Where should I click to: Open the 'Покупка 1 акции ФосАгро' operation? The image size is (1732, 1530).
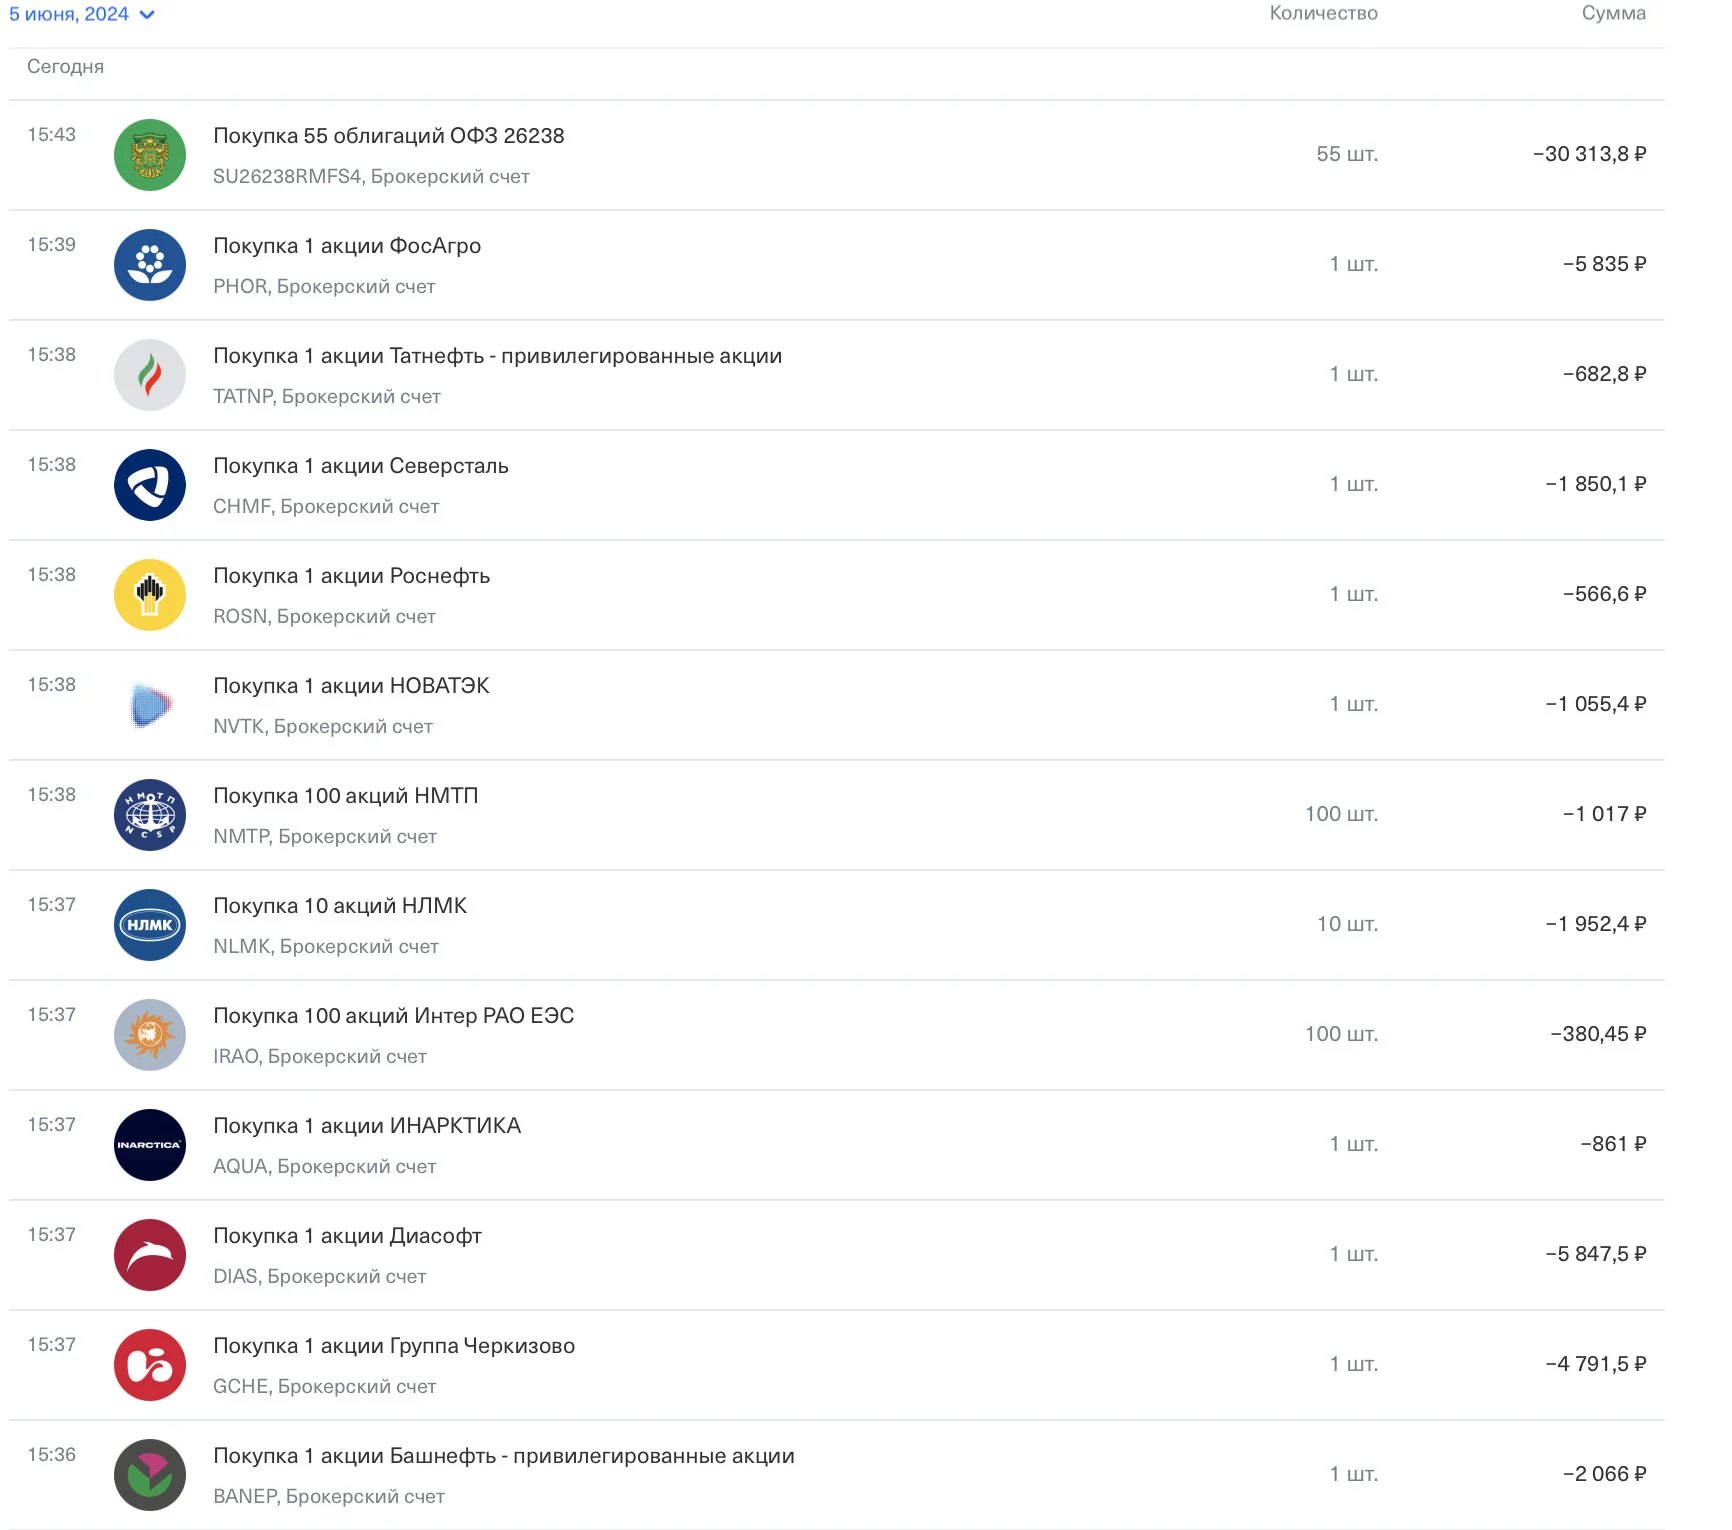347,246
